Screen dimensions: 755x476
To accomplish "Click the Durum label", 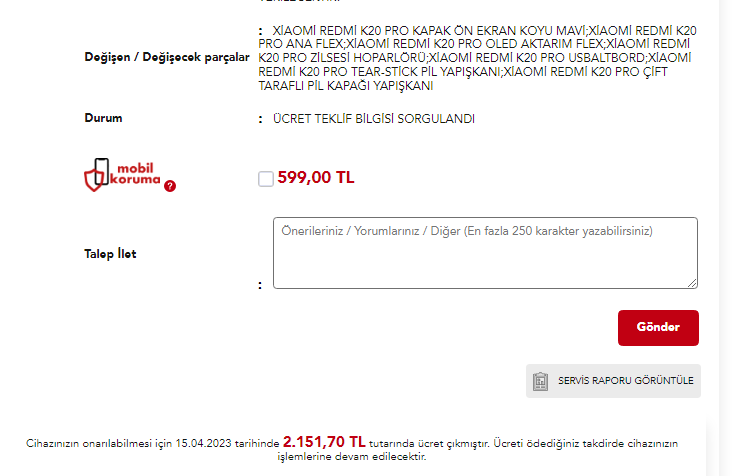I will (x=103, y=118).
